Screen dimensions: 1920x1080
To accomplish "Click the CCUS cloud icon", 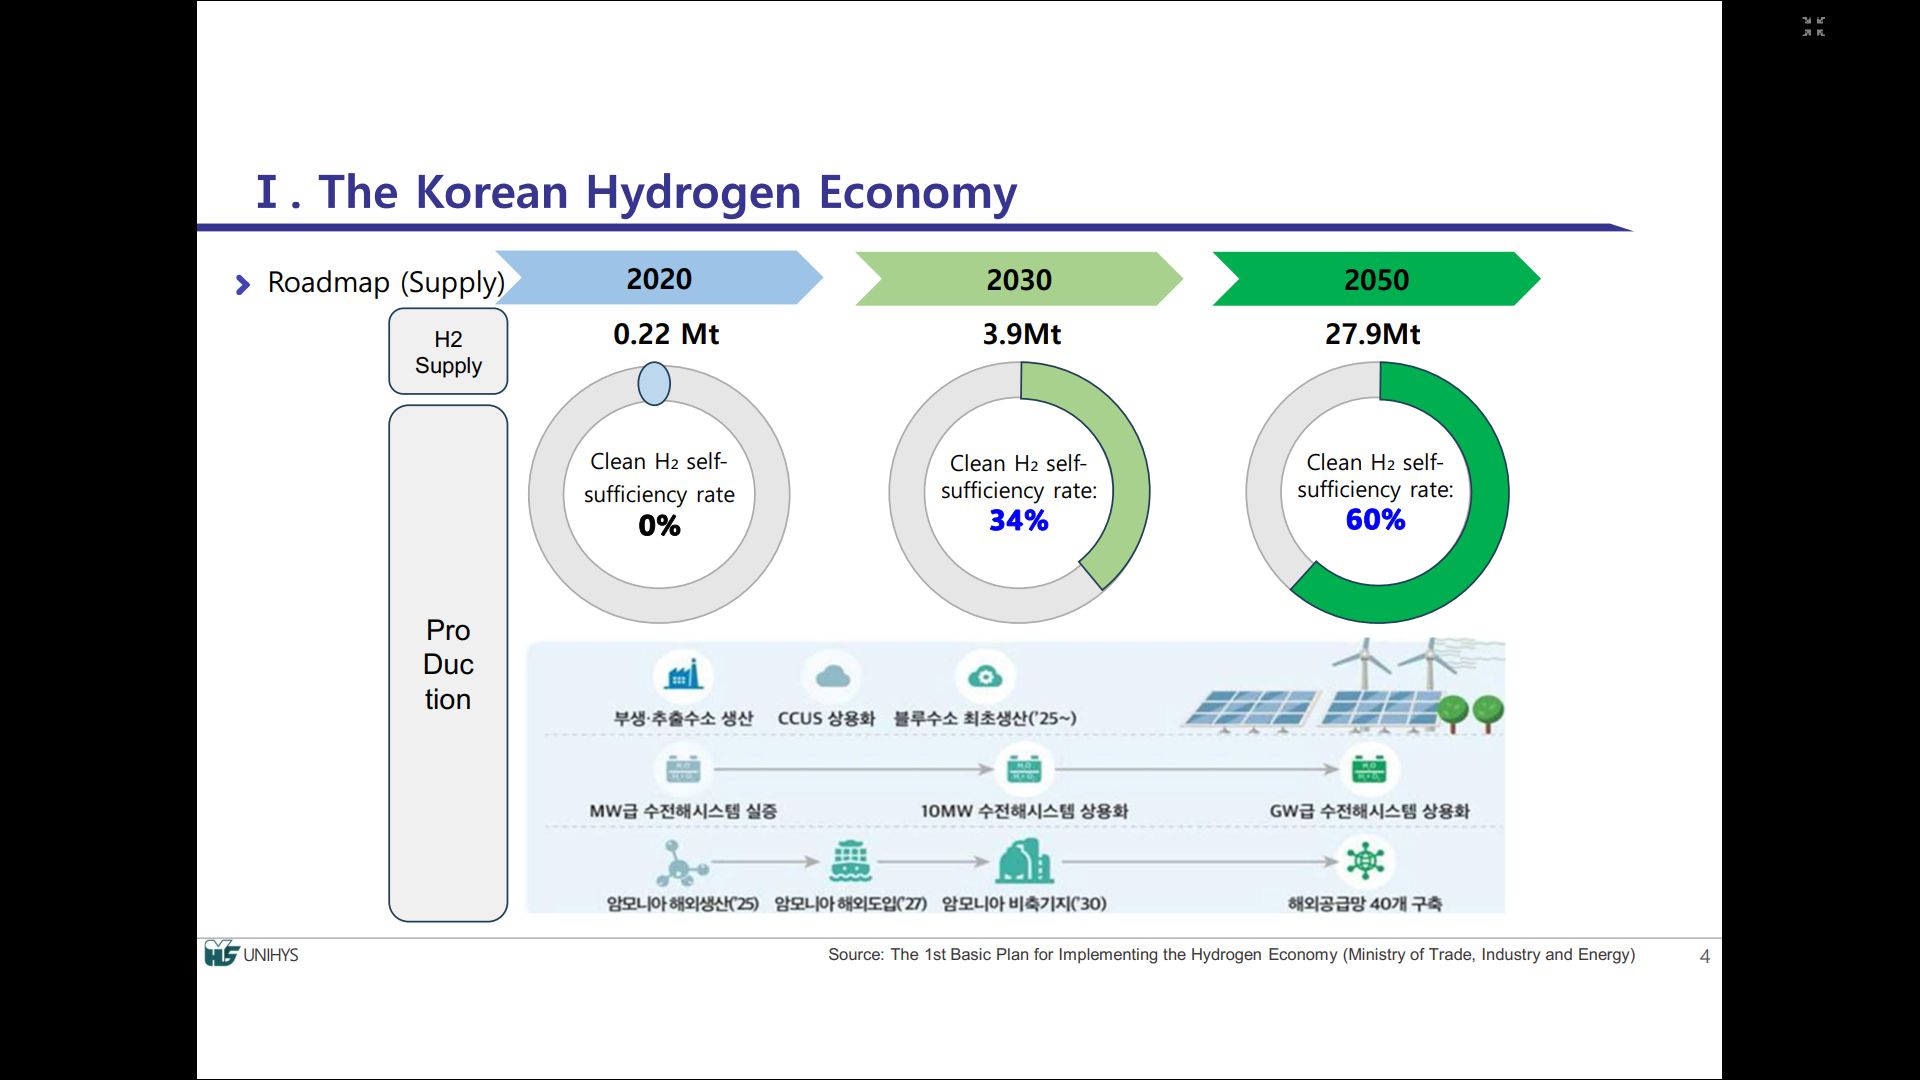I will (x=831, y=677).
